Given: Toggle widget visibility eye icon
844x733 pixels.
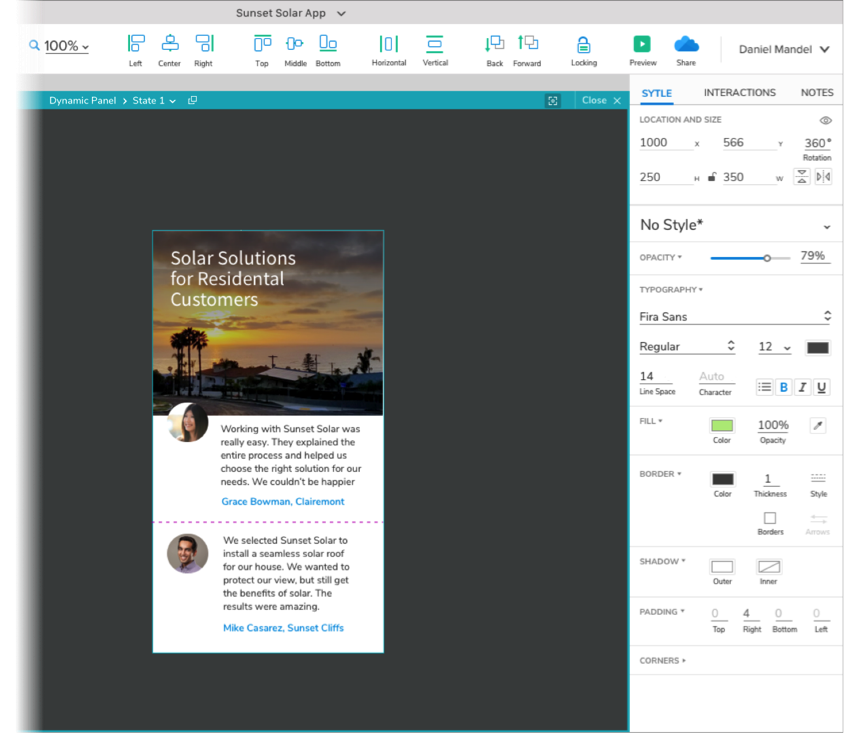Looking at the screenshot, I should coord(825,121).
